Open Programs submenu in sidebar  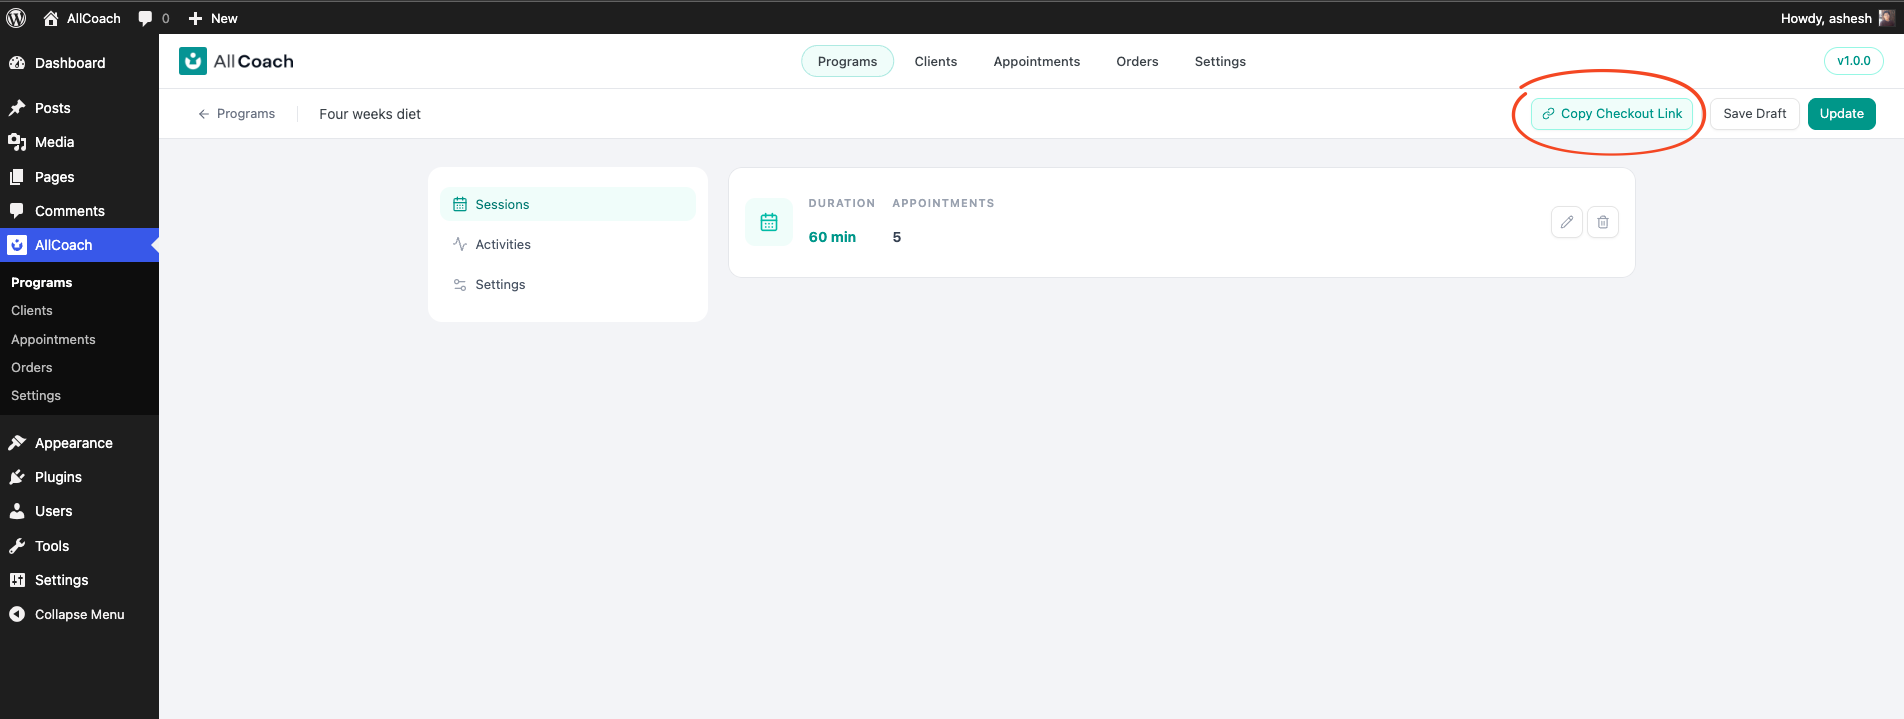tap(42, 283)
